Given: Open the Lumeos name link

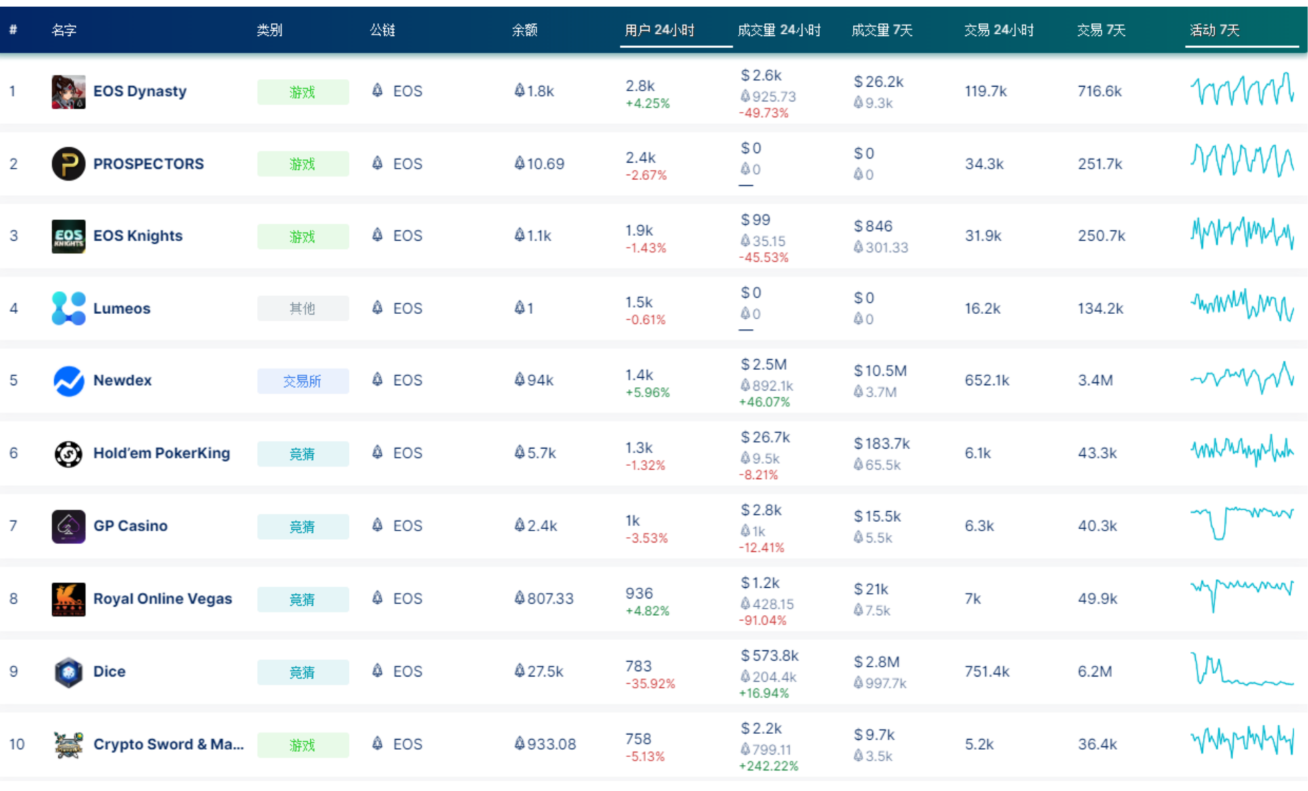Looking at the screenshot, I should (122, 309).
